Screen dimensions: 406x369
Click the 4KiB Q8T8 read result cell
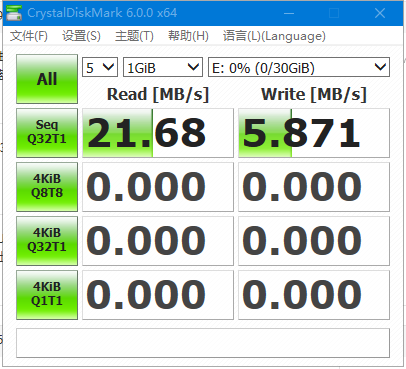click(158, 187)
